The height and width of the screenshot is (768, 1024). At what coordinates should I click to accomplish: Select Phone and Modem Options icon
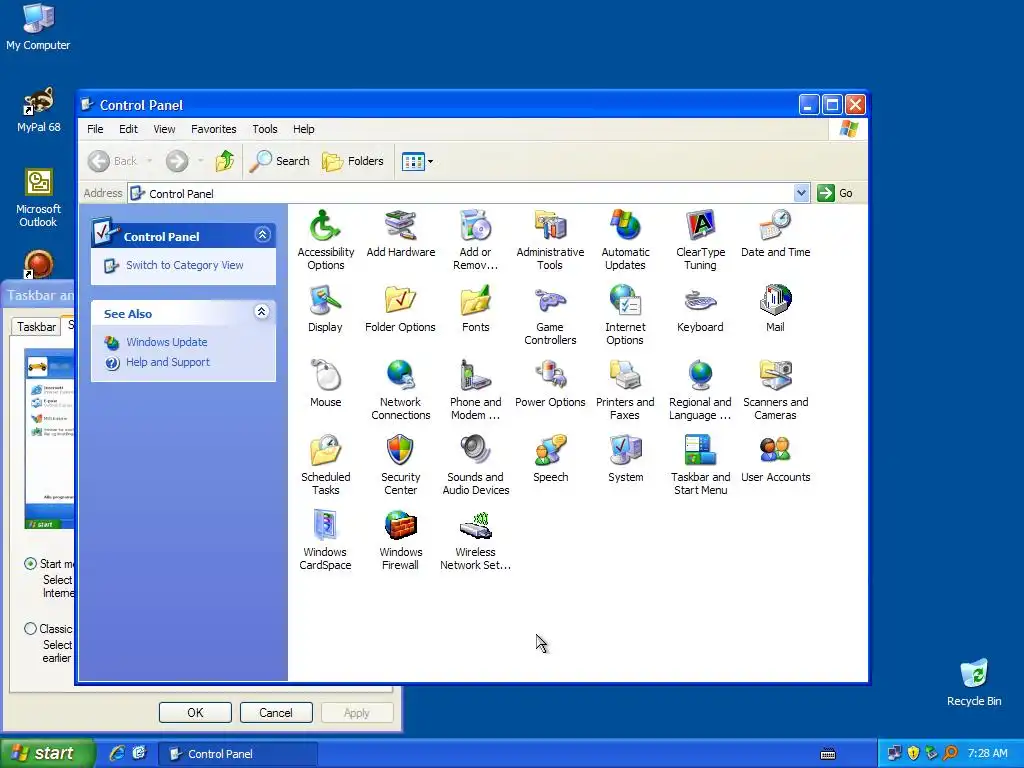click(475, 390)
